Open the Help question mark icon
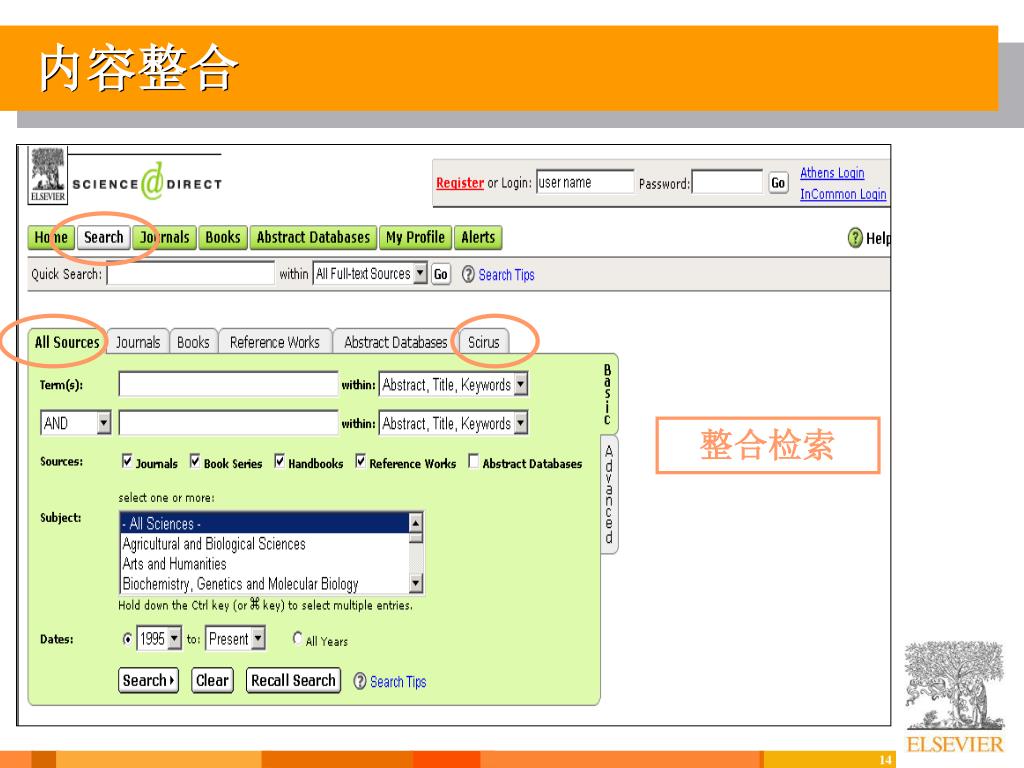 pos(855,238)
